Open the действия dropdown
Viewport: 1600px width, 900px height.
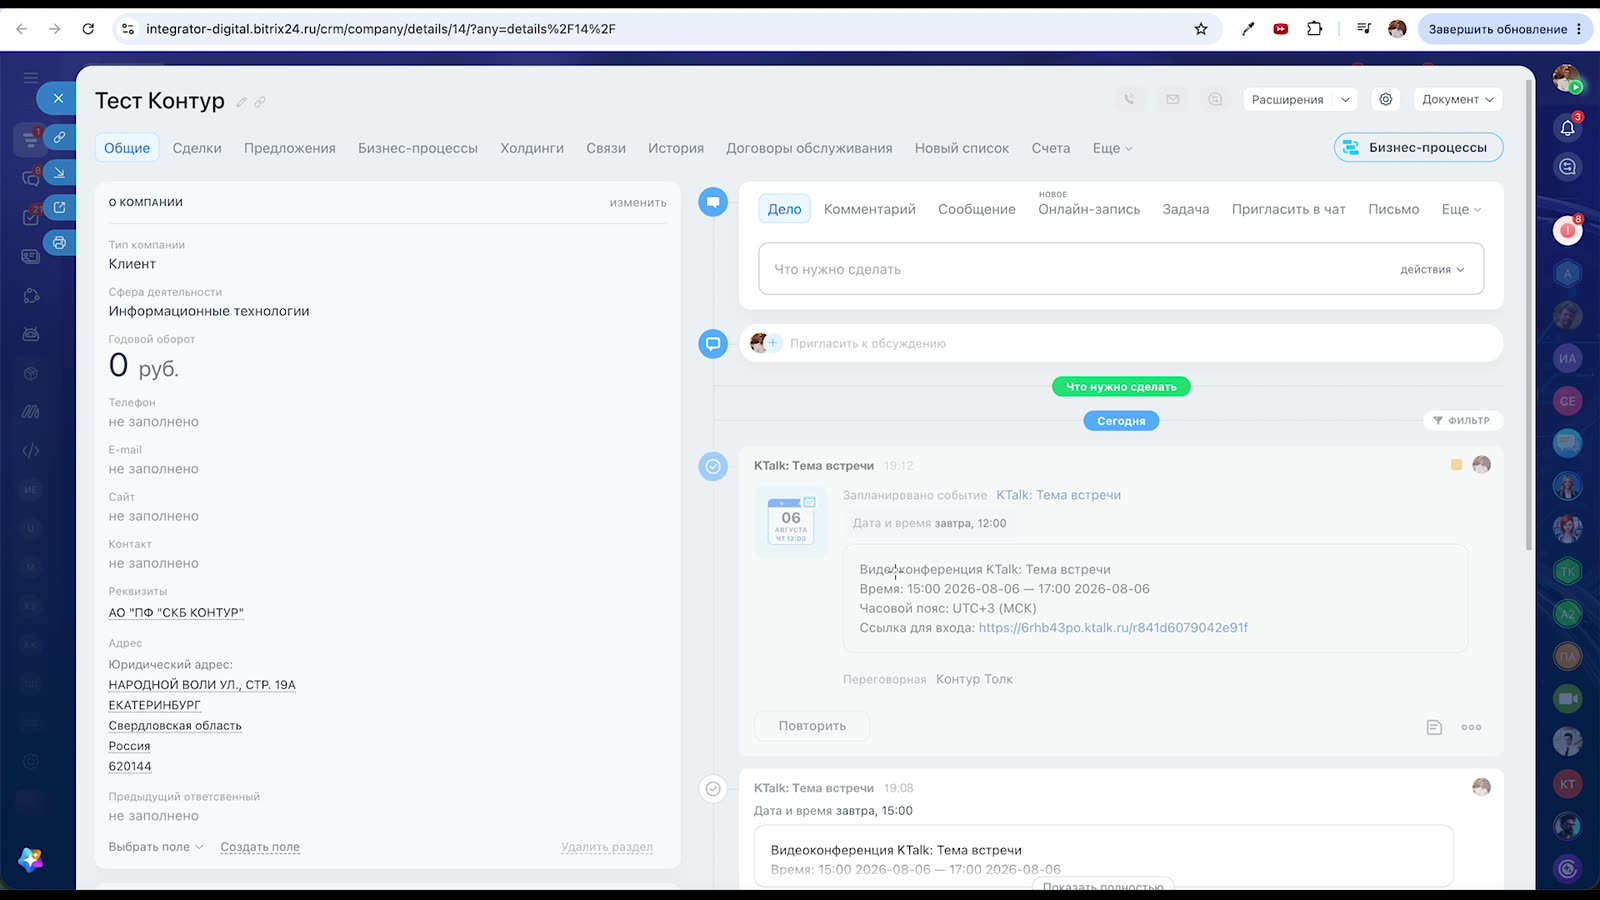(1431, 269)
